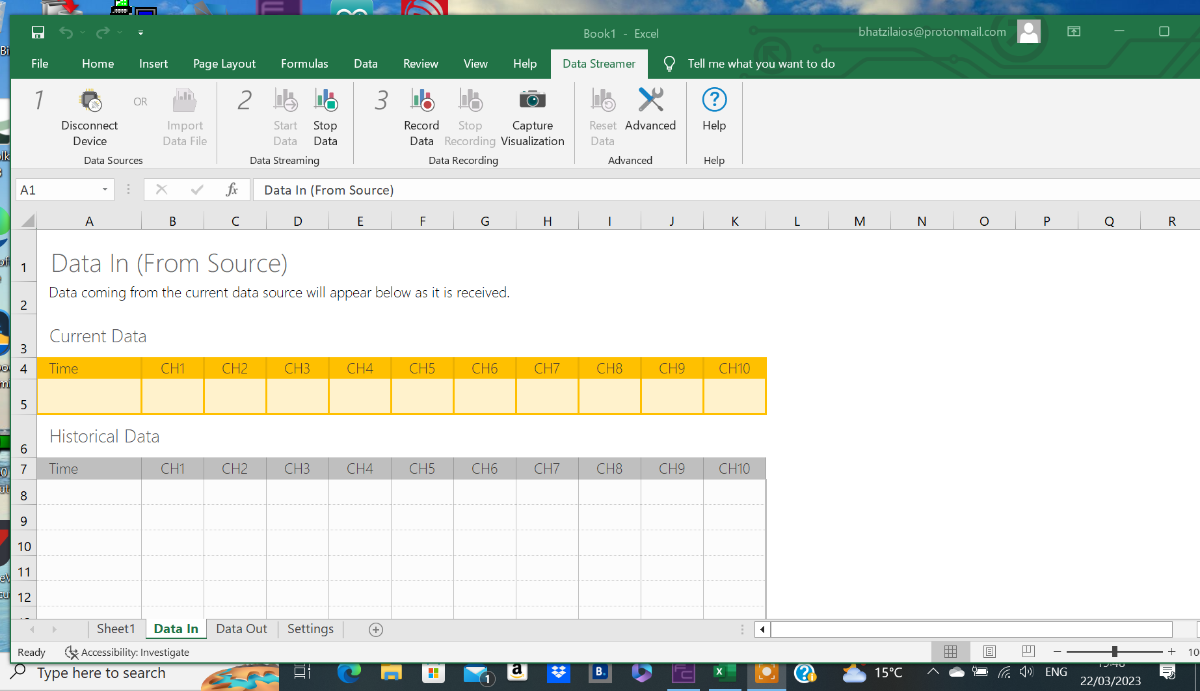Open Customize Quick Access Toolbar dropdown
The width and height of the screenshot is (1200, 691).
coord(141,33)
